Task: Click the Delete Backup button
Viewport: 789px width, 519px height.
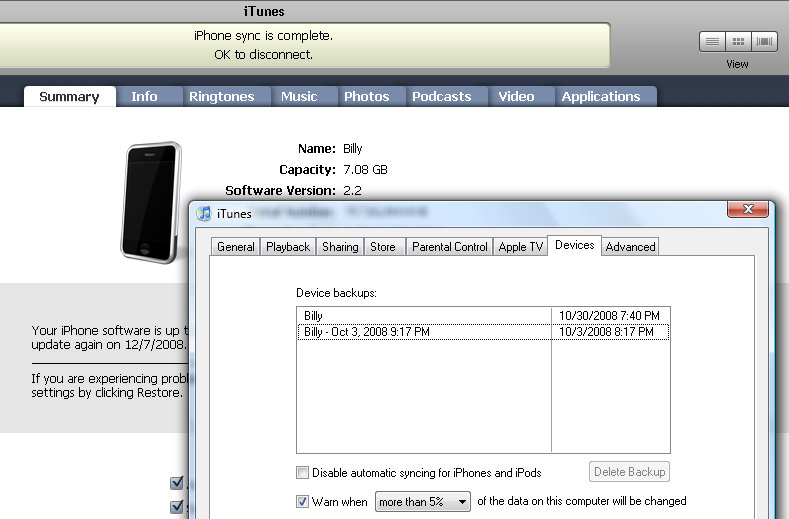Action: coord(629,472)
